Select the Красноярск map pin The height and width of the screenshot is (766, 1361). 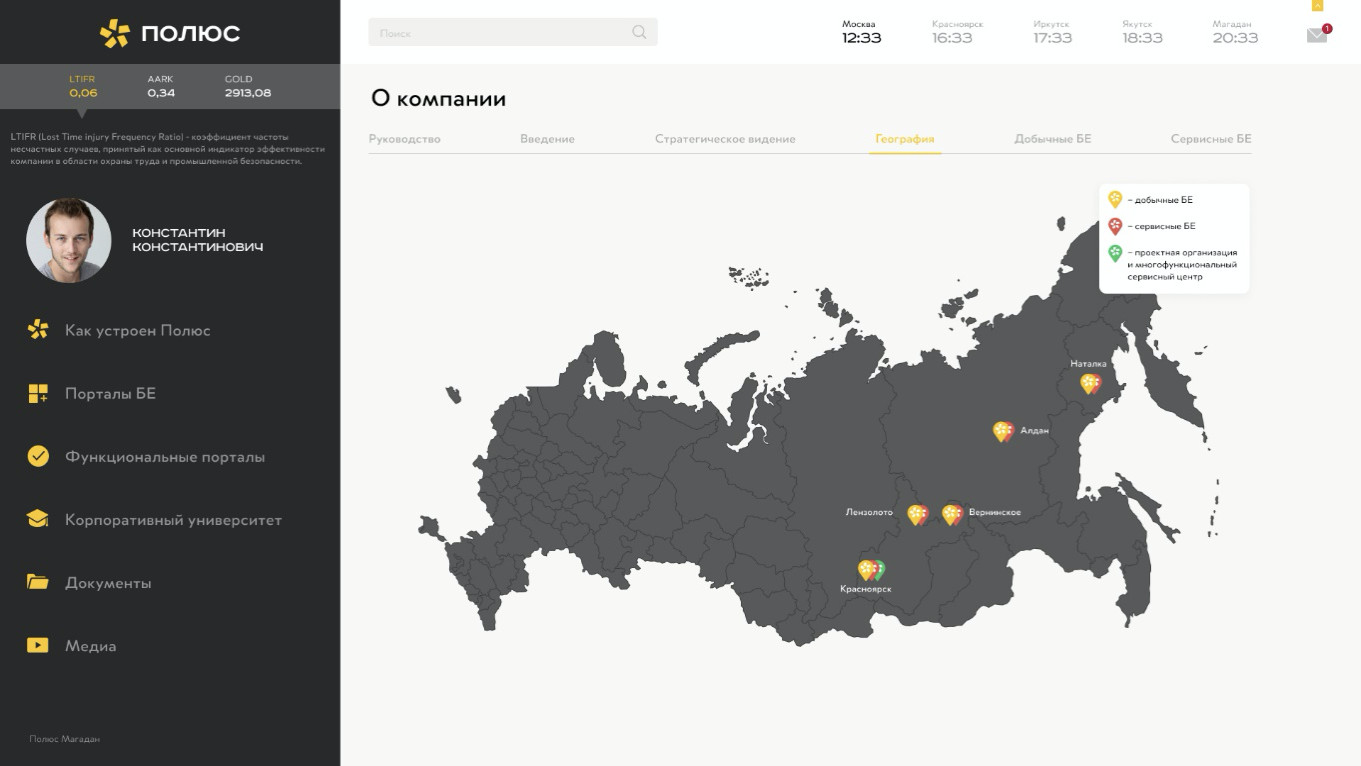[871, 570]
